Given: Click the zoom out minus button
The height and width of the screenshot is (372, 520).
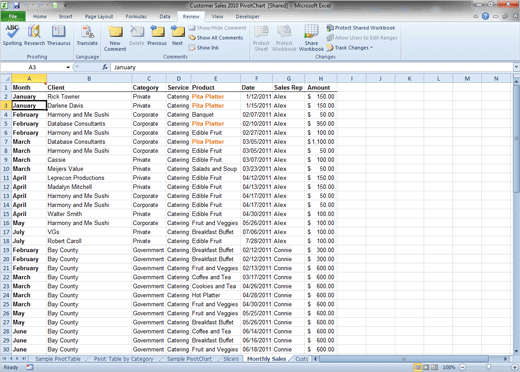Looking at the screenshot, I should tap(463, 367).
